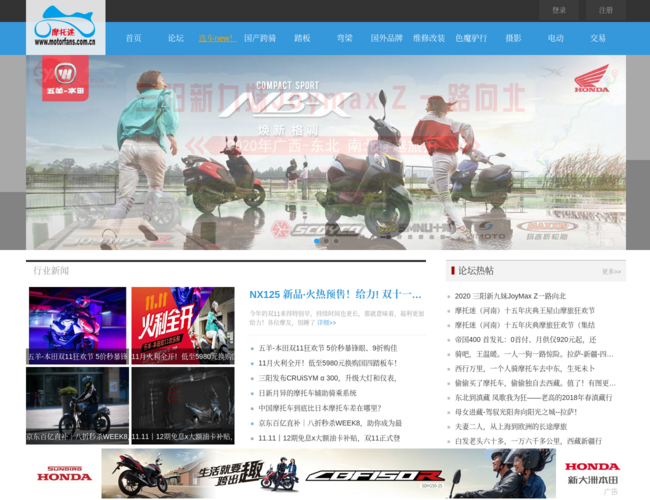Select 踏板 in the navigation bar
Screen dimensions: 650x500
pyautogui.click(x=302, y=38)
